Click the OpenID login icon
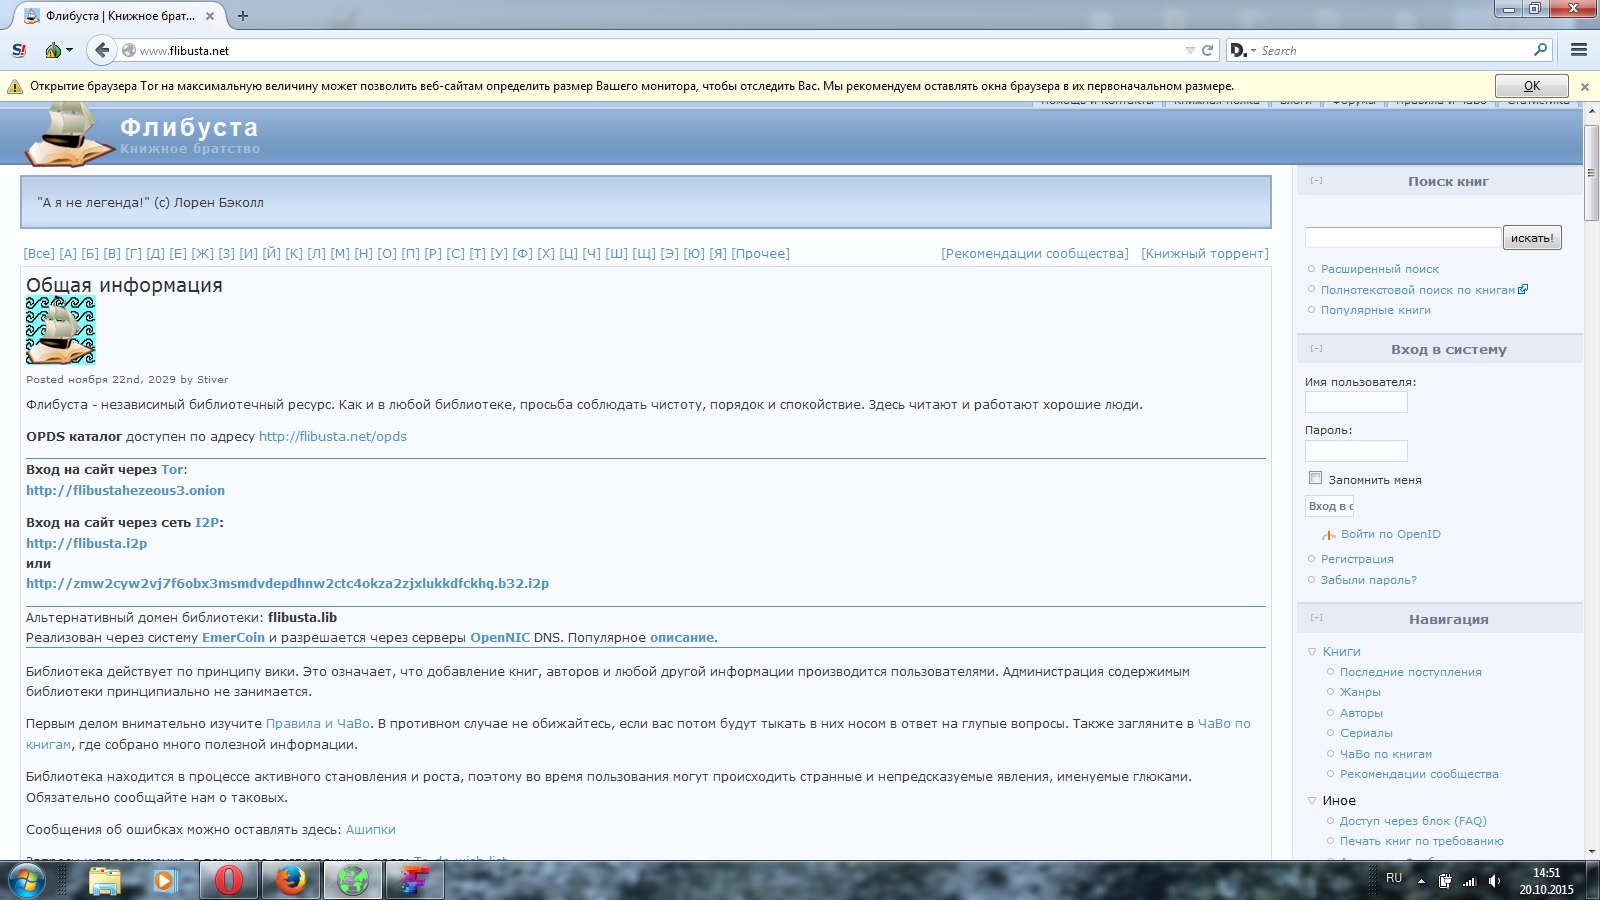Screen dimensions: 1600x900 pos(1329,535)
